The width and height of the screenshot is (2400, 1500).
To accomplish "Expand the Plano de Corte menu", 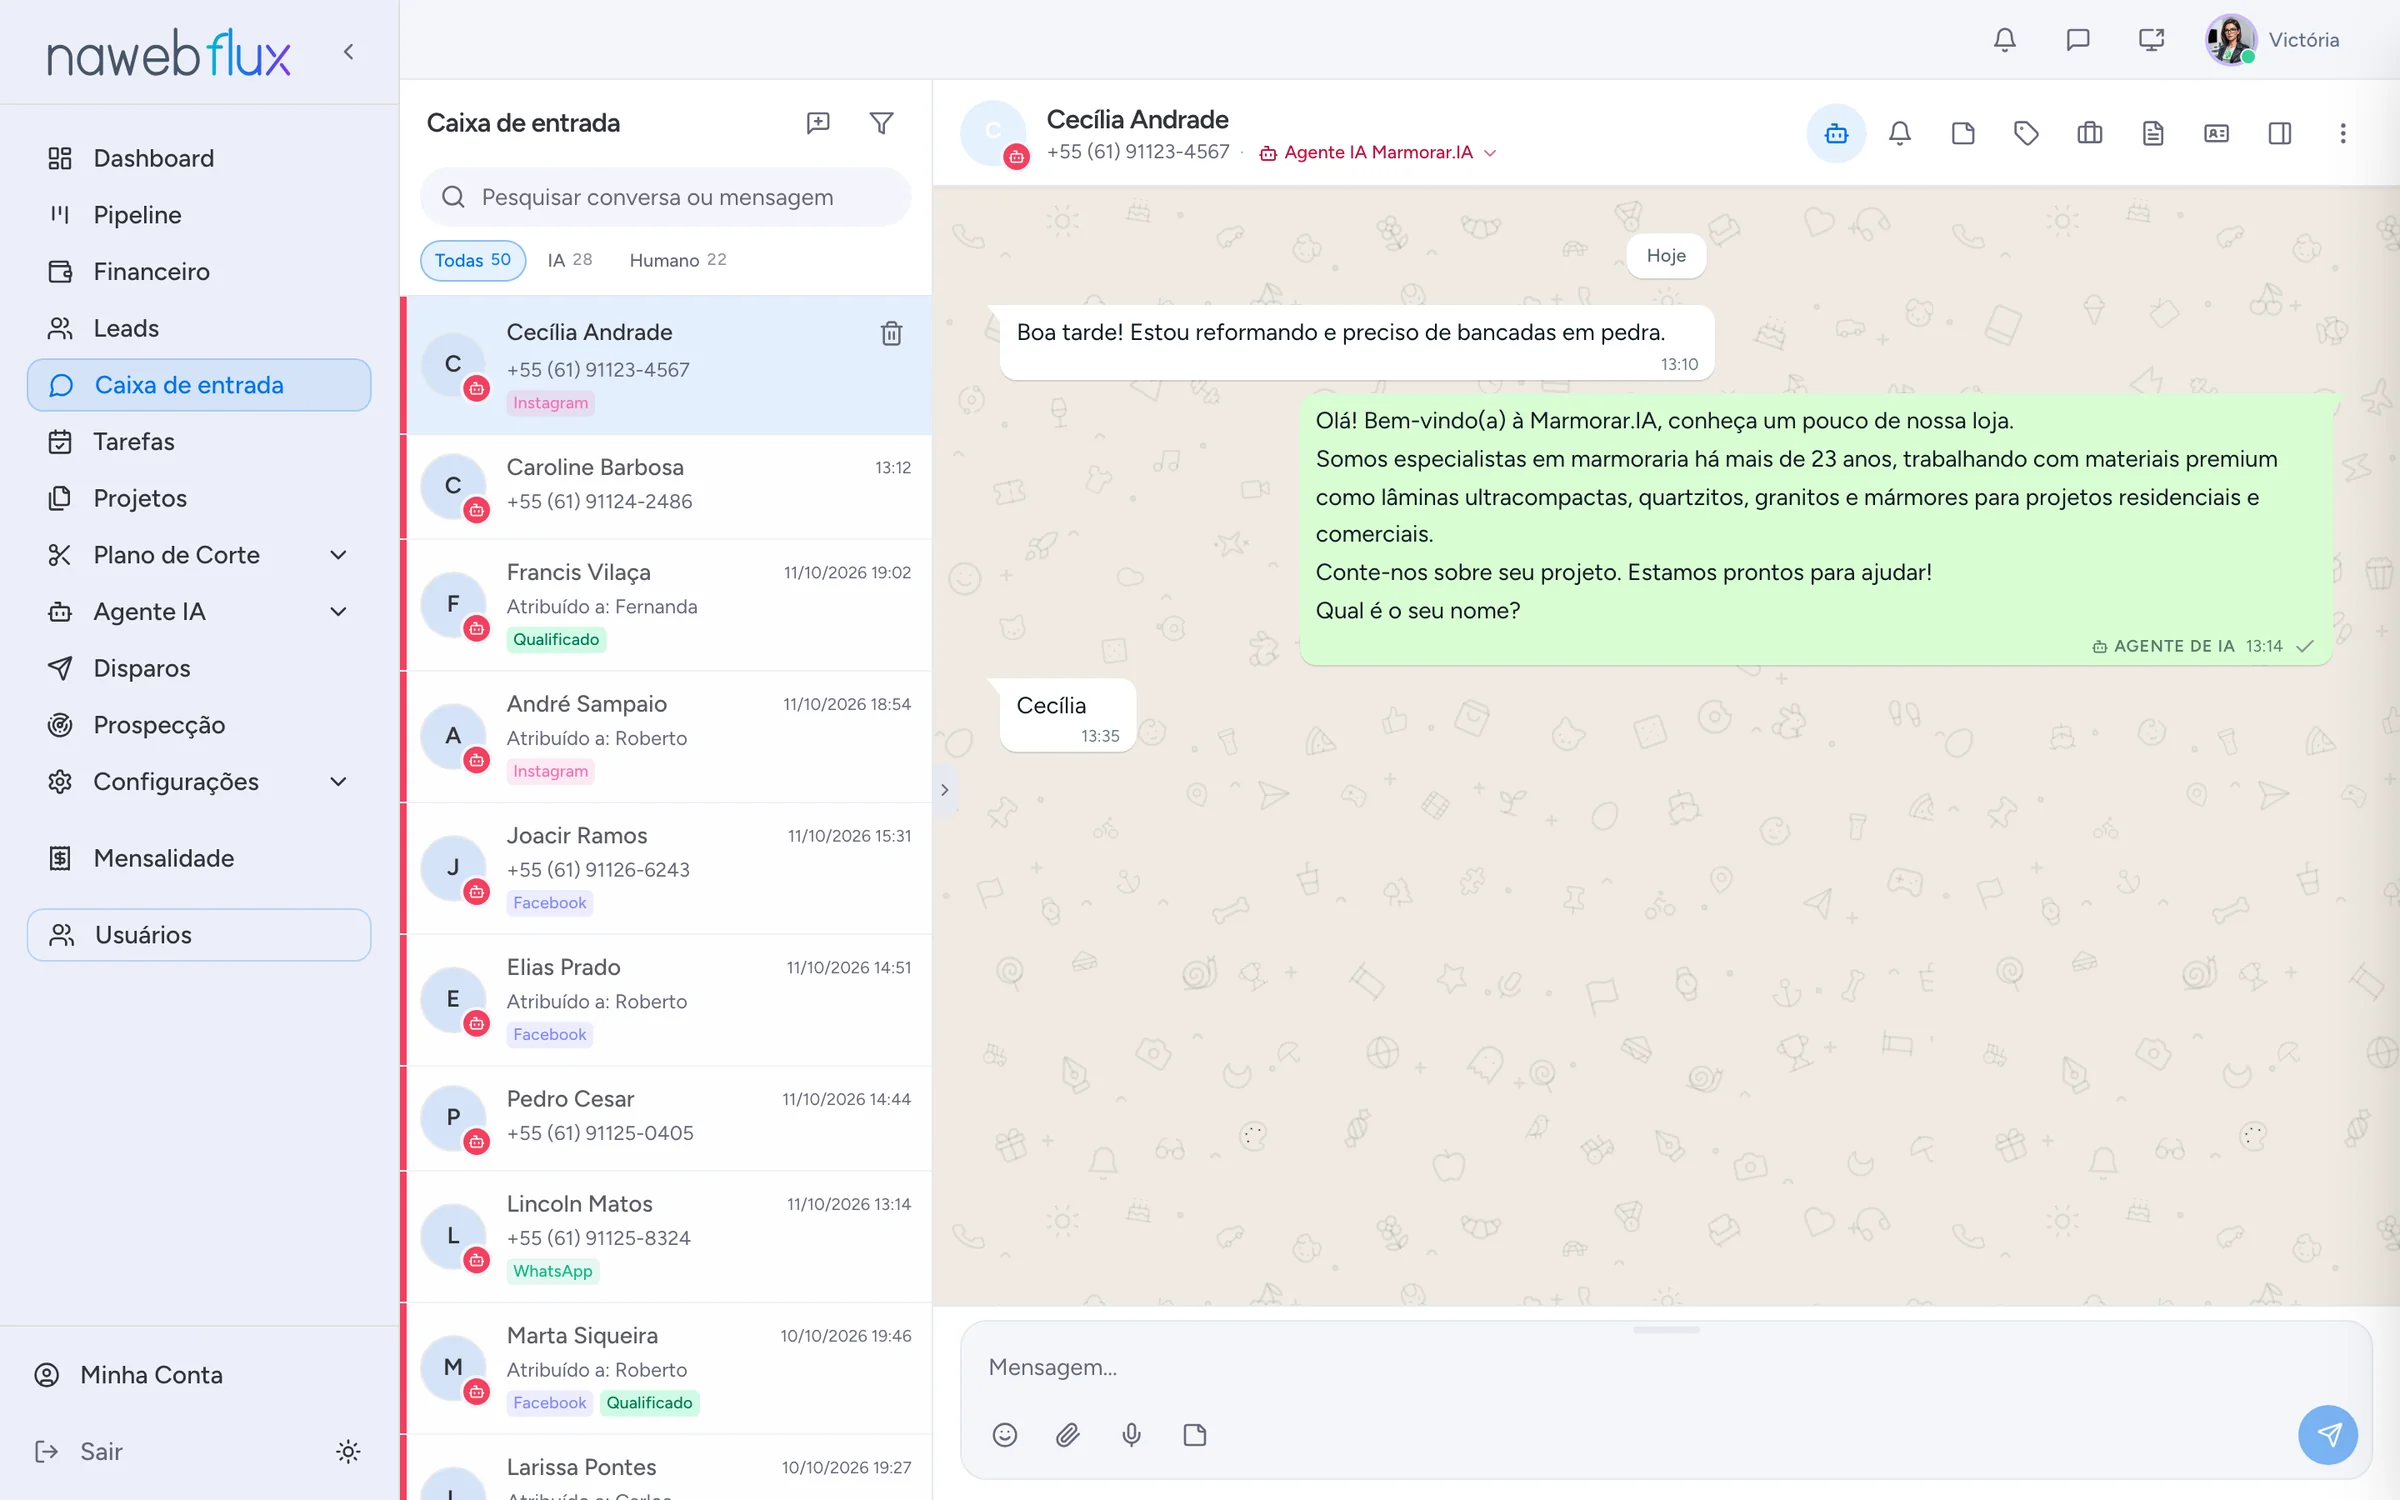I will click(339, 555).
